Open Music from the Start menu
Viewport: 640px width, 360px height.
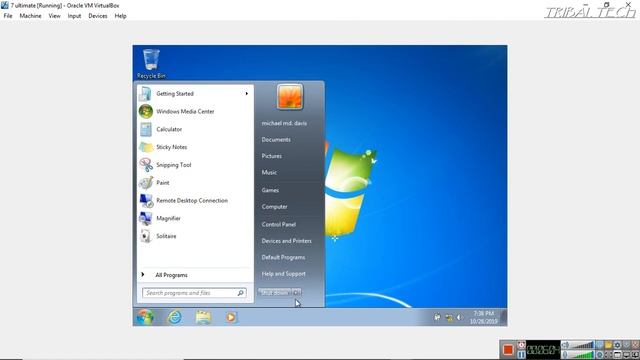(x=269, y=172)
